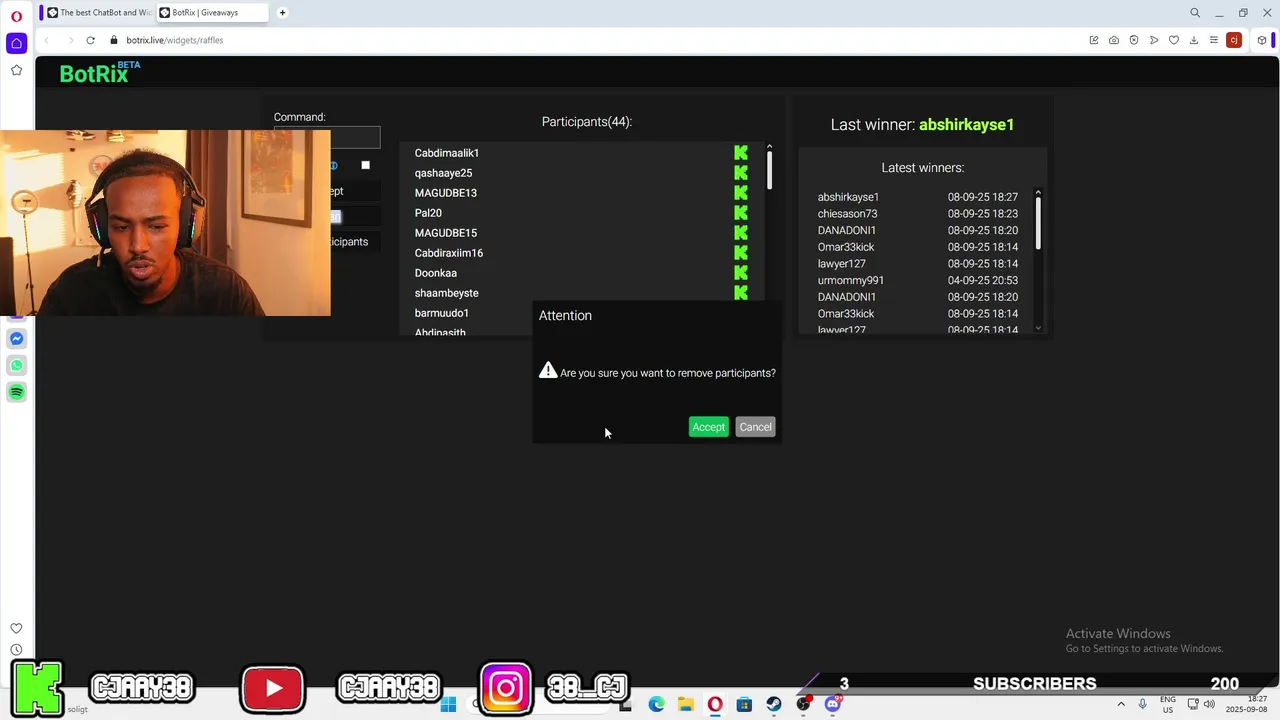
Task: Click the taskbar microphone icon
Action: pos(1142,704)
